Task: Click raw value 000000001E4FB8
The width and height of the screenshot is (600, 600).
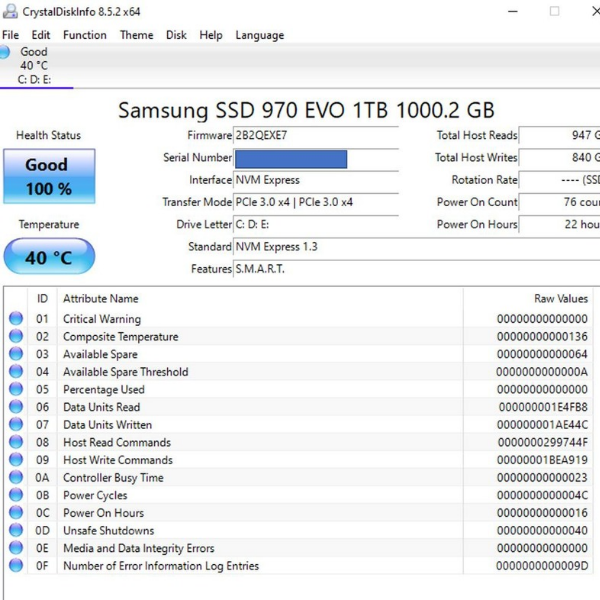Action: pyautogui.click(x=543, y=407)
